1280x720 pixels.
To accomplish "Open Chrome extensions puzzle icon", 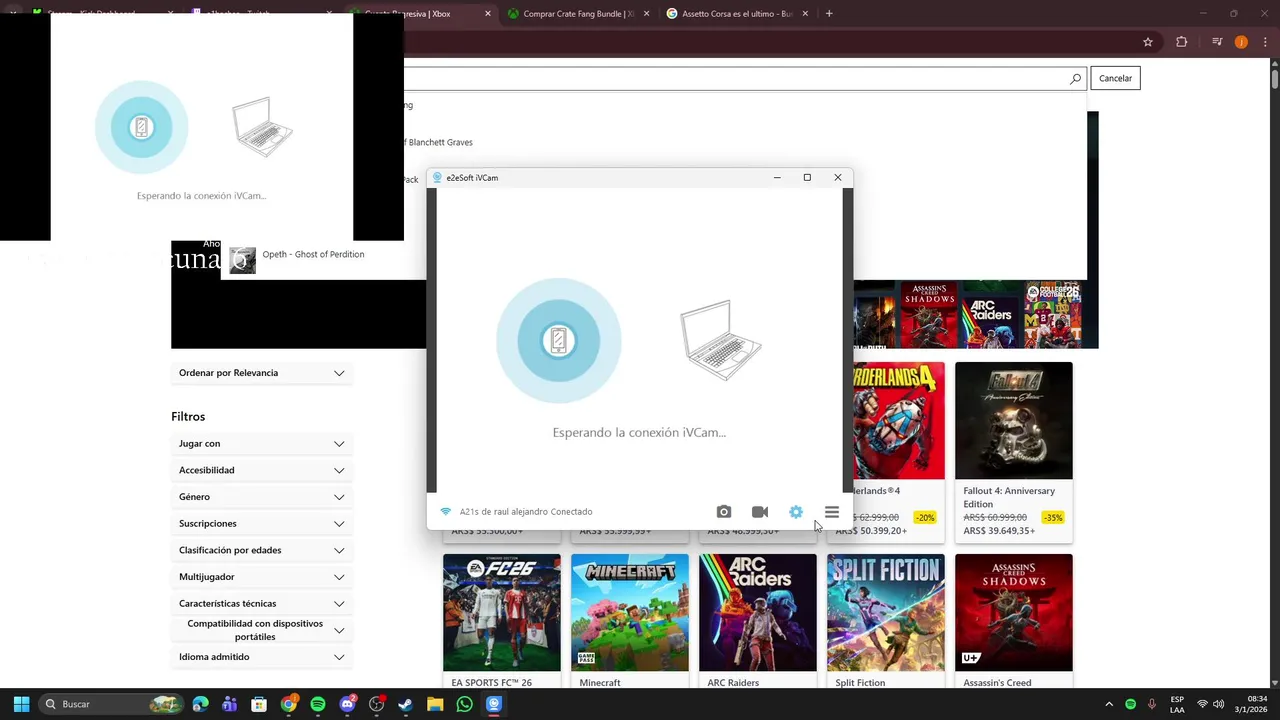I will pos(1182,42).
